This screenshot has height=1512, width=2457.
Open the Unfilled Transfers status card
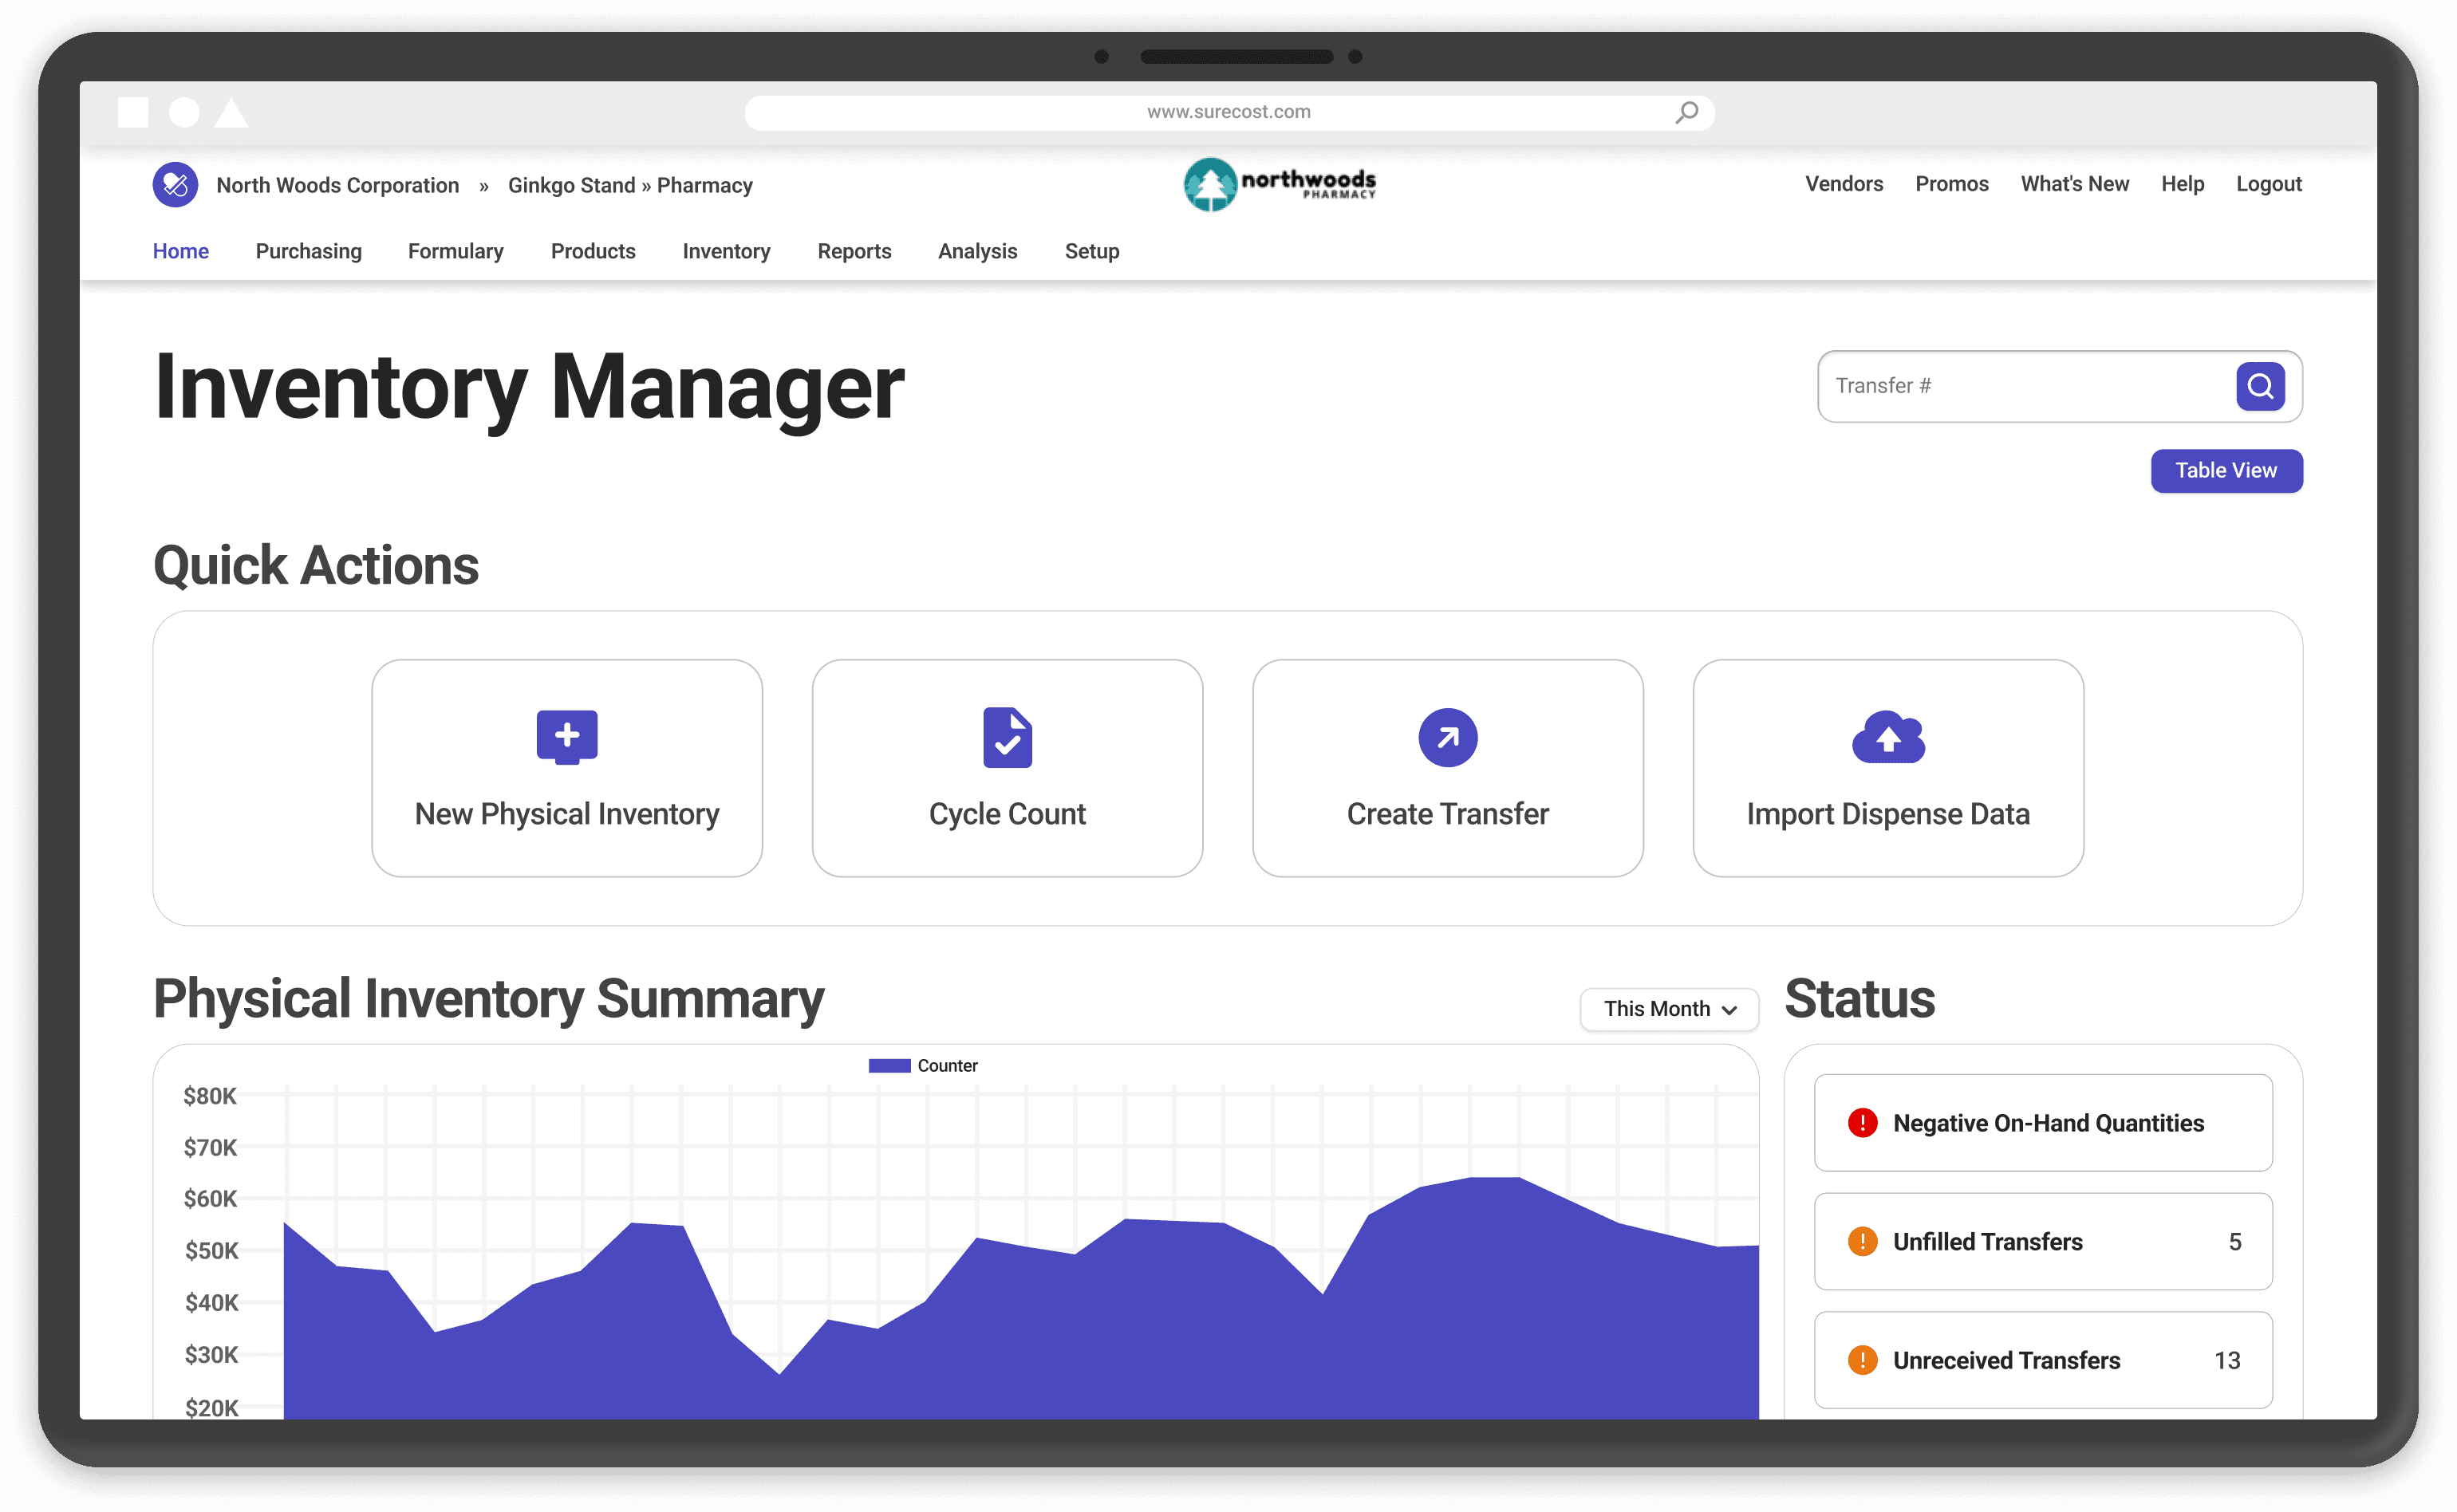click(x=2042, y=1241)
